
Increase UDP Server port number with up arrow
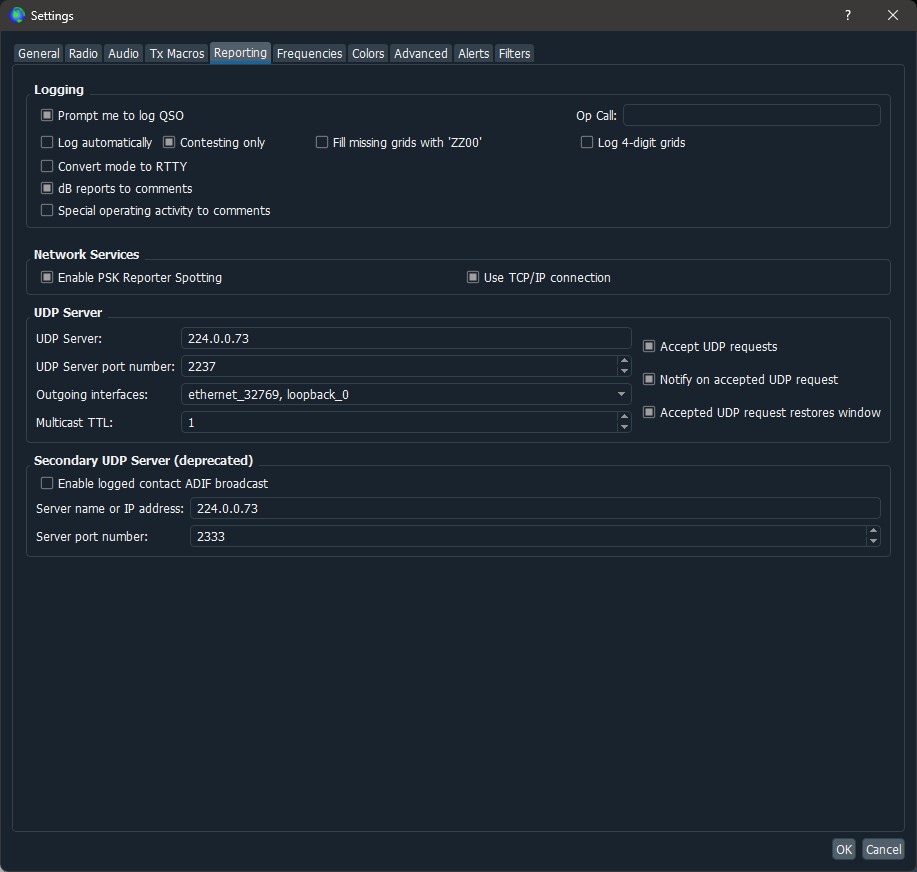[x=624, y=361]
